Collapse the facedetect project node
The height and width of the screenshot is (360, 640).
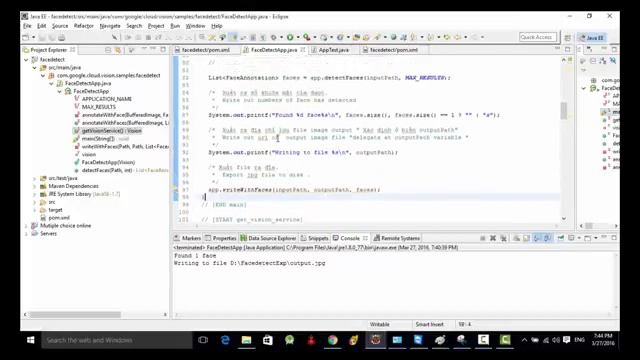click(x=27, y=60)
